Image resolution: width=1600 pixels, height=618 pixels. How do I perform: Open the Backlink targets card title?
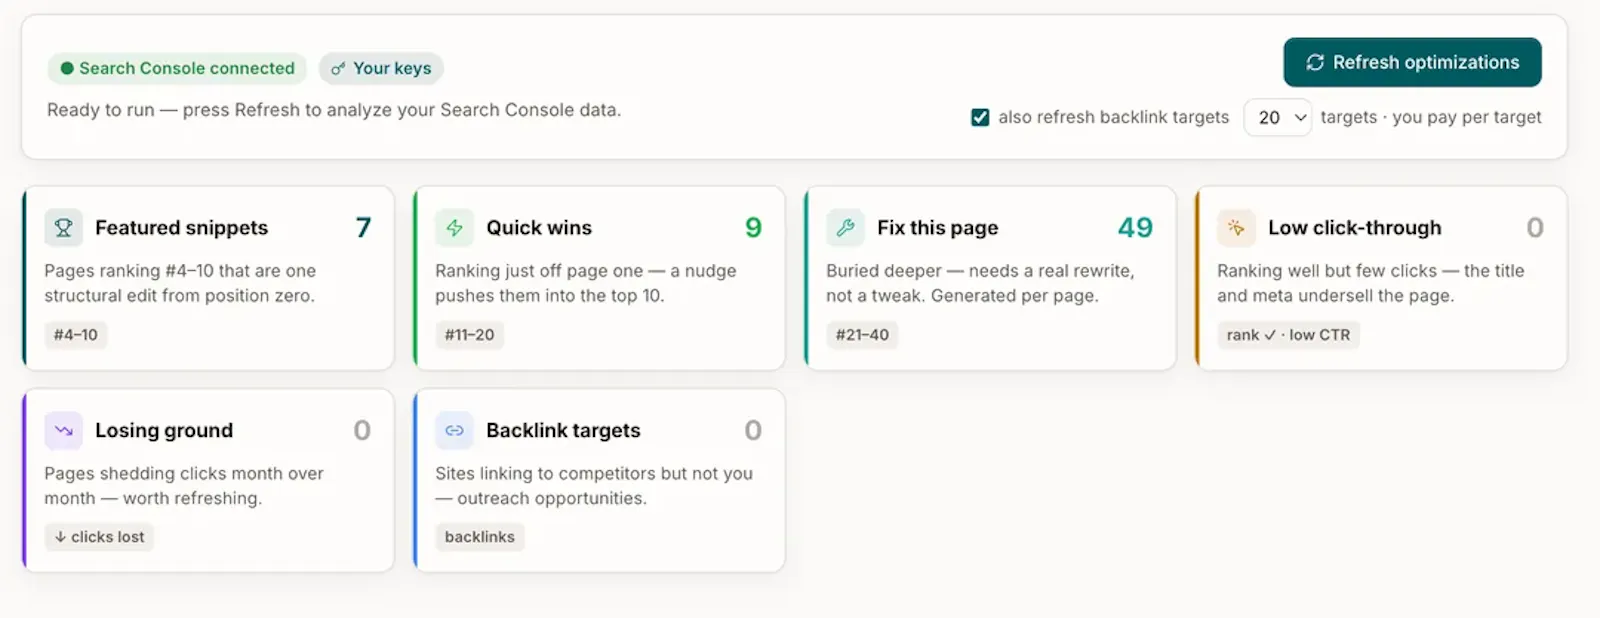(563, 431)
